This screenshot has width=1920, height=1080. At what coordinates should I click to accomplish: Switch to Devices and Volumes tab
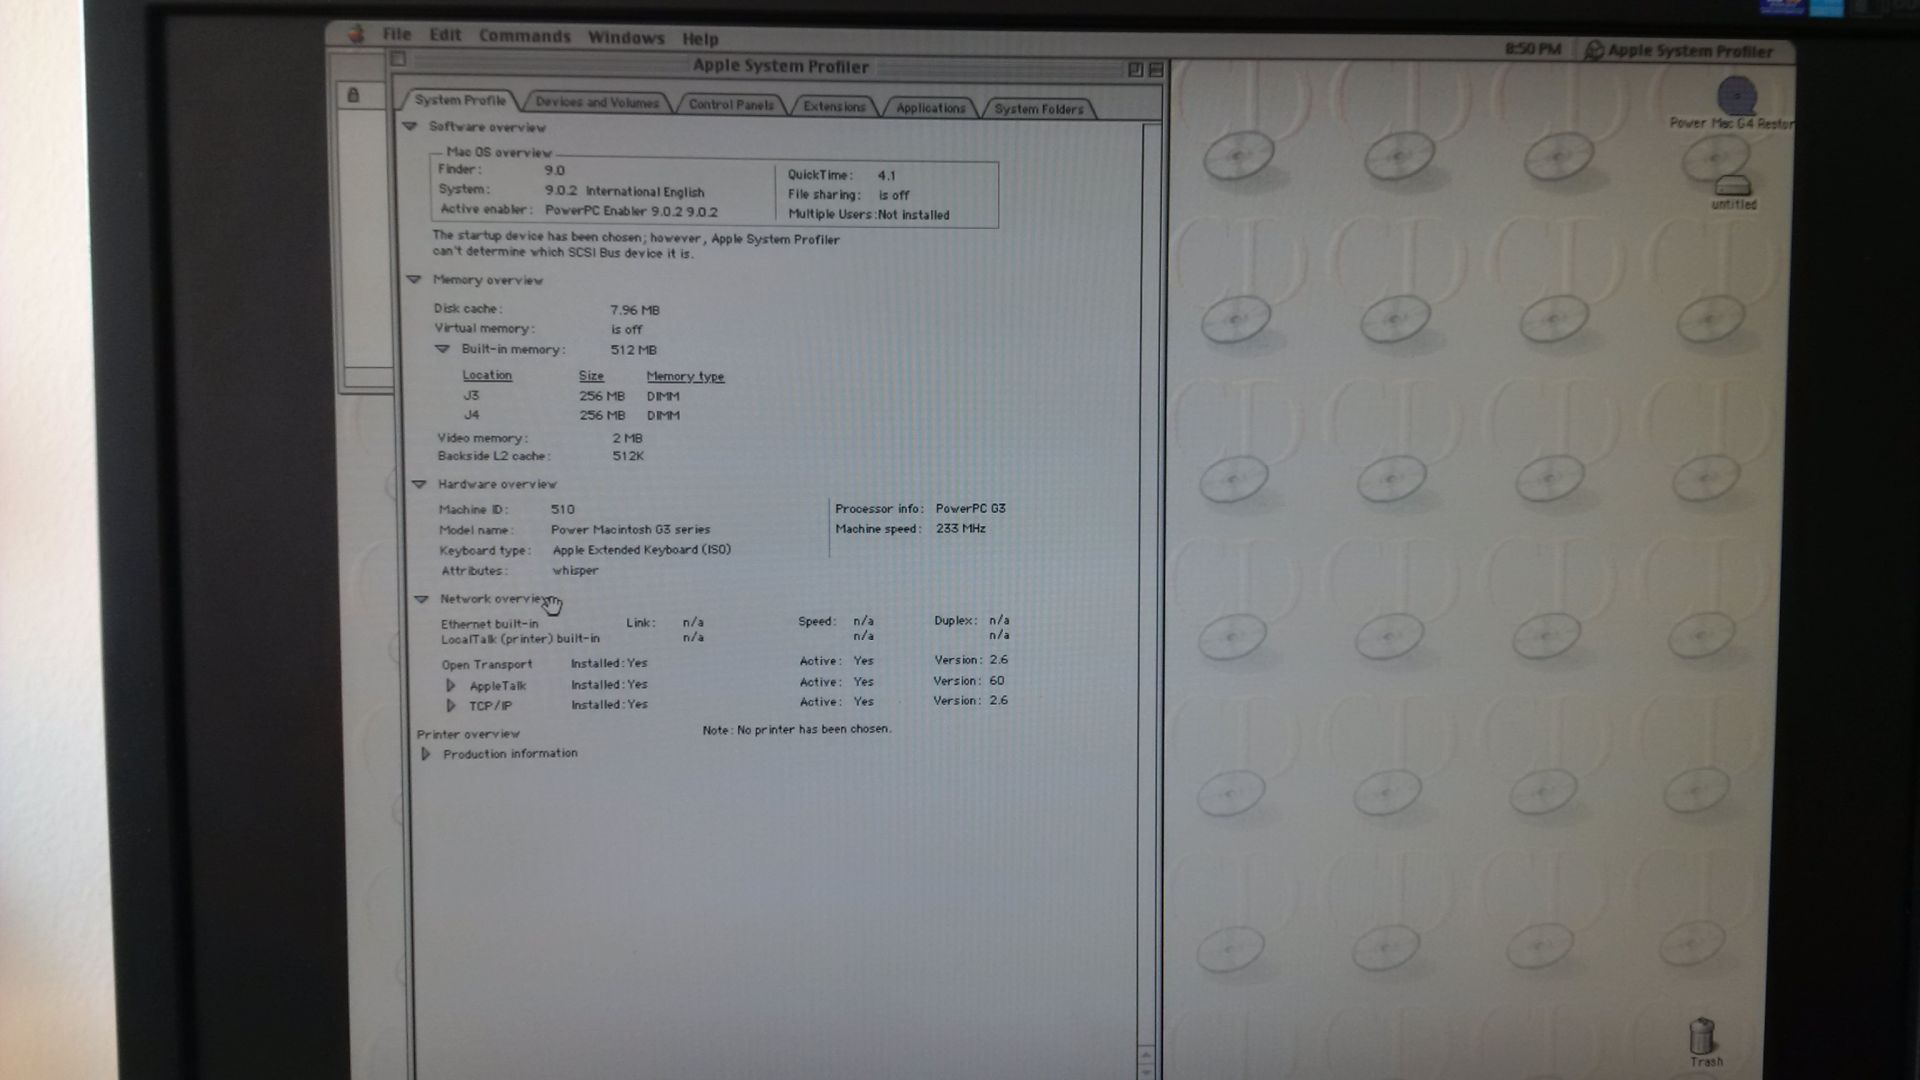596,102
